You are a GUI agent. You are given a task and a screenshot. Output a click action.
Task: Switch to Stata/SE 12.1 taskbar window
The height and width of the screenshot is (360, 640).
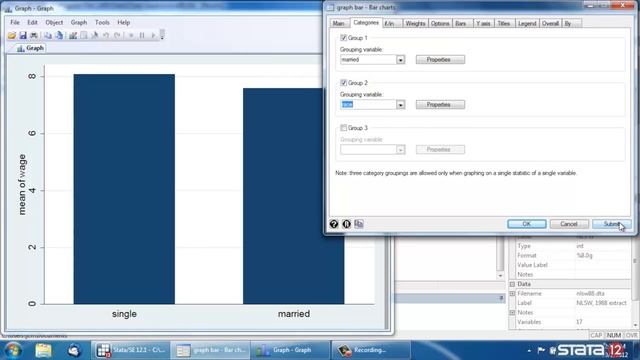131,350
